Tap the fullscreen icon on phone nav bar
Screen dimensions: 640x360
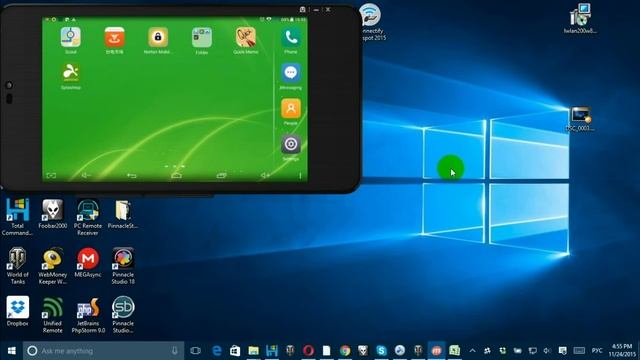coord(51,176)
